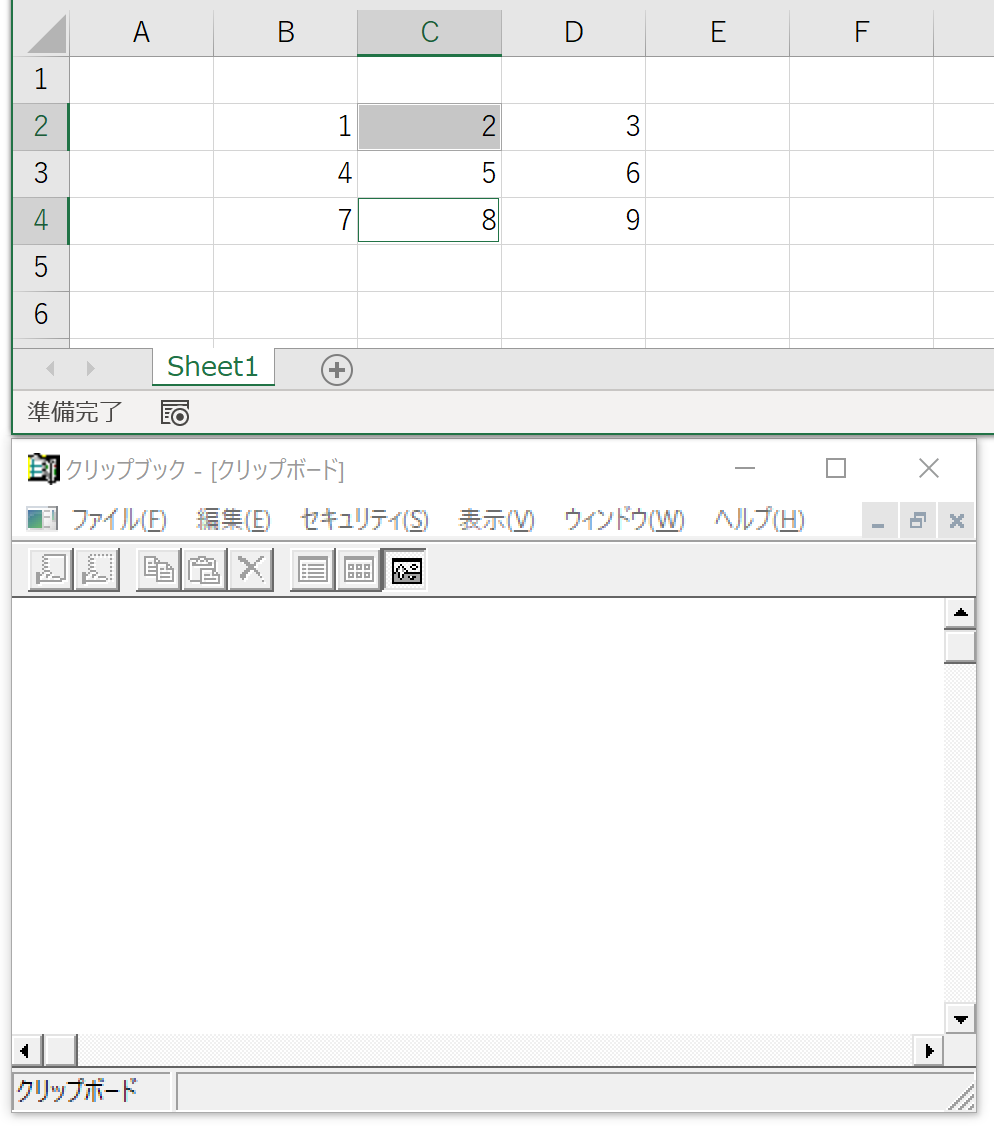Select column A header in Excel
The width and height of the screenshot is (994, 1132).
[x=141, y=32]
